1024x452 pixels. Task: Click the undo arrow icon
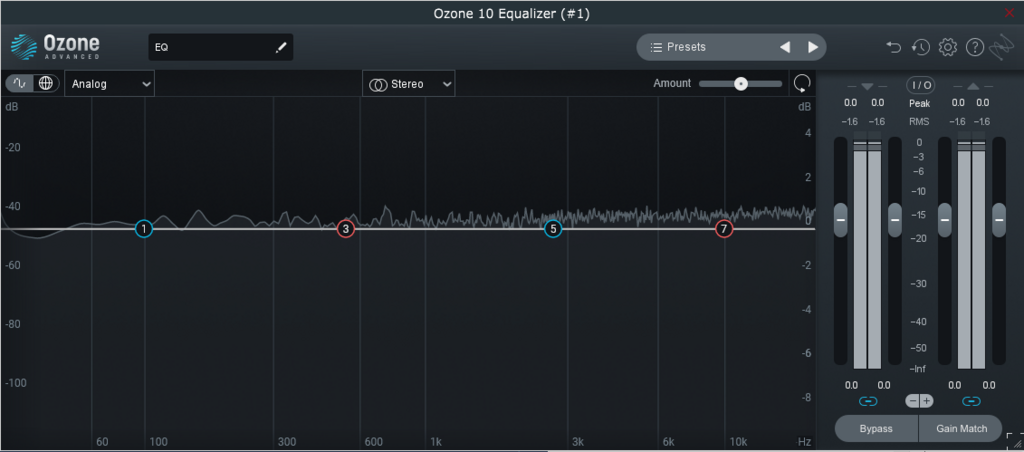pos(893,47)
